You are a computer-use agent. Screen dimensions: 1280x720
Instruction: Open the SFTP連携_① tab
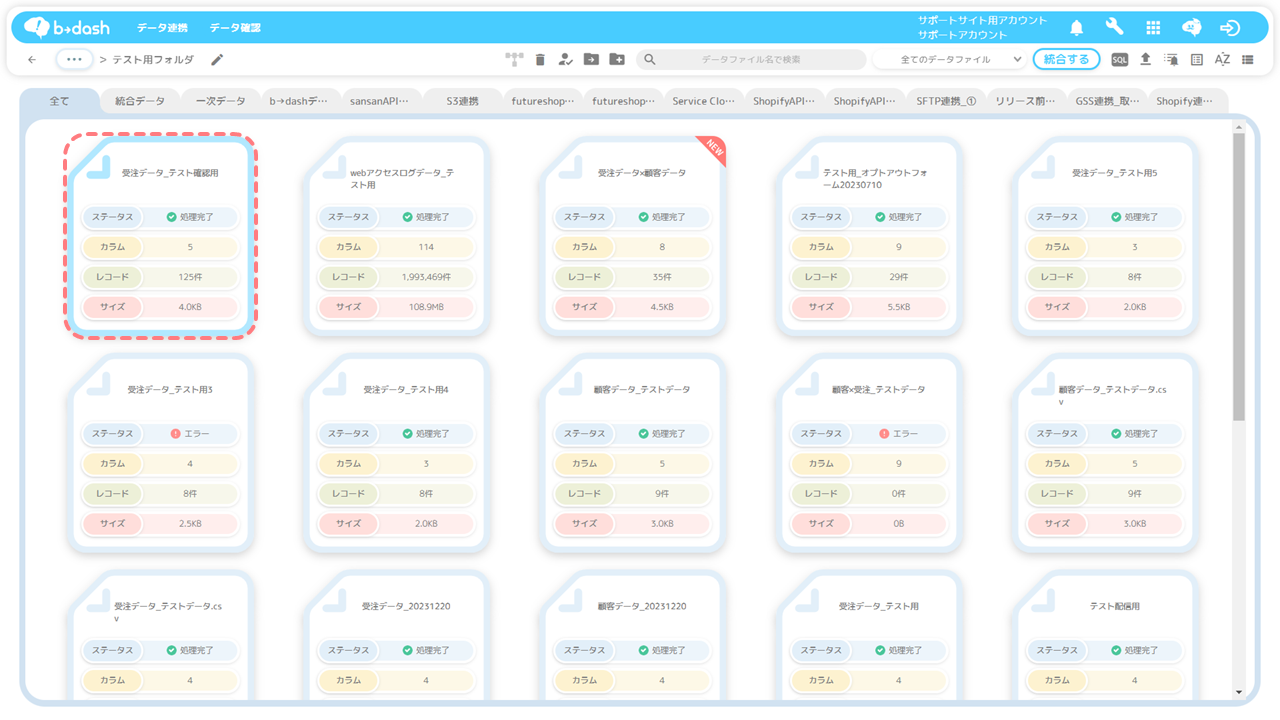click(946, 101)
